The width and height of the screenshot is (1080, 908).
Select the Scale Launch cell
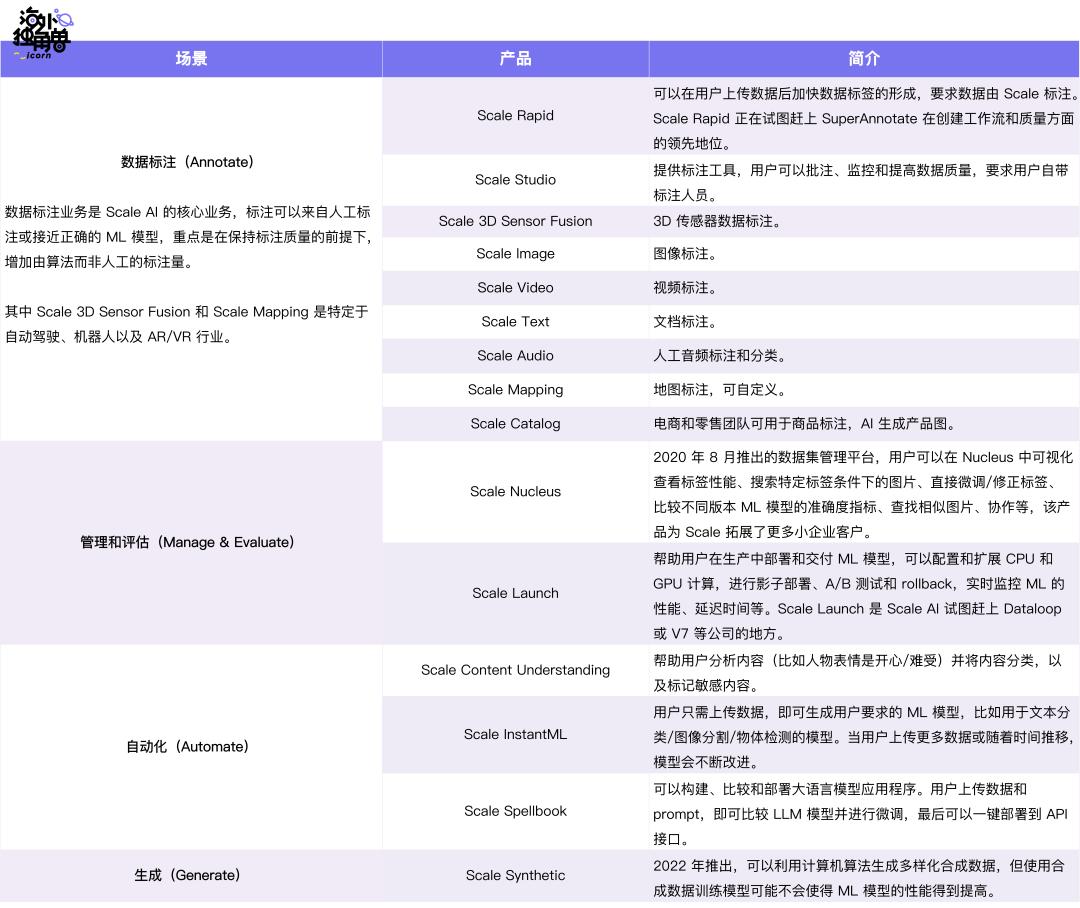(x=515, y=593)
